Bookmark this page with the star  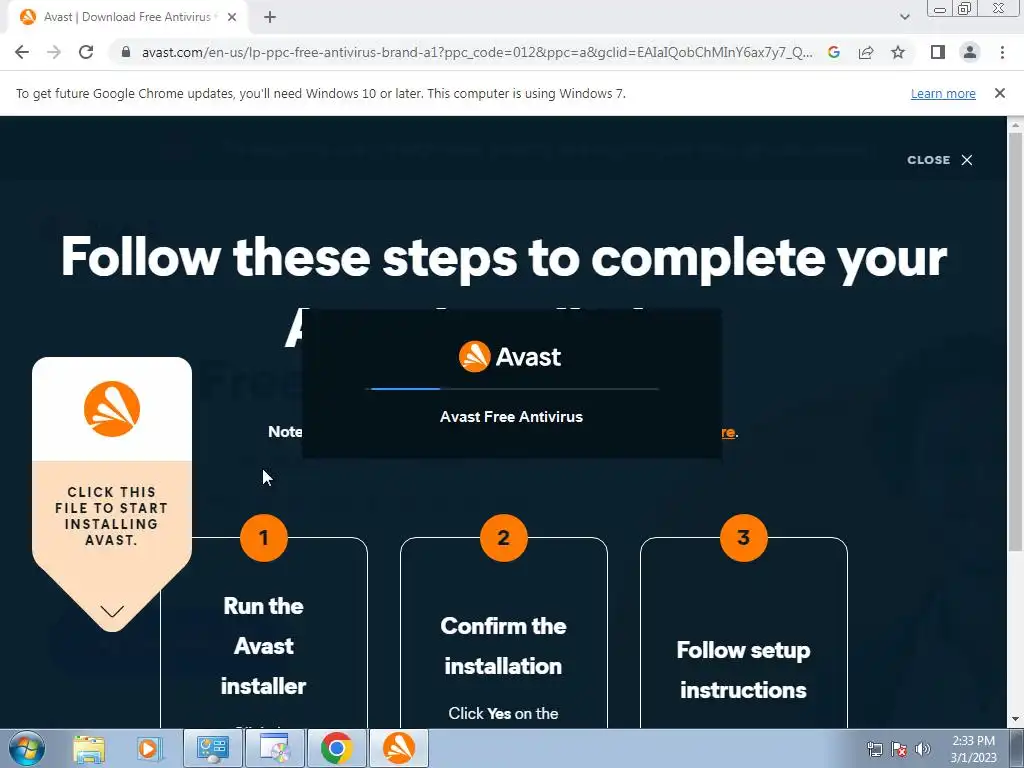pos(898,52)
